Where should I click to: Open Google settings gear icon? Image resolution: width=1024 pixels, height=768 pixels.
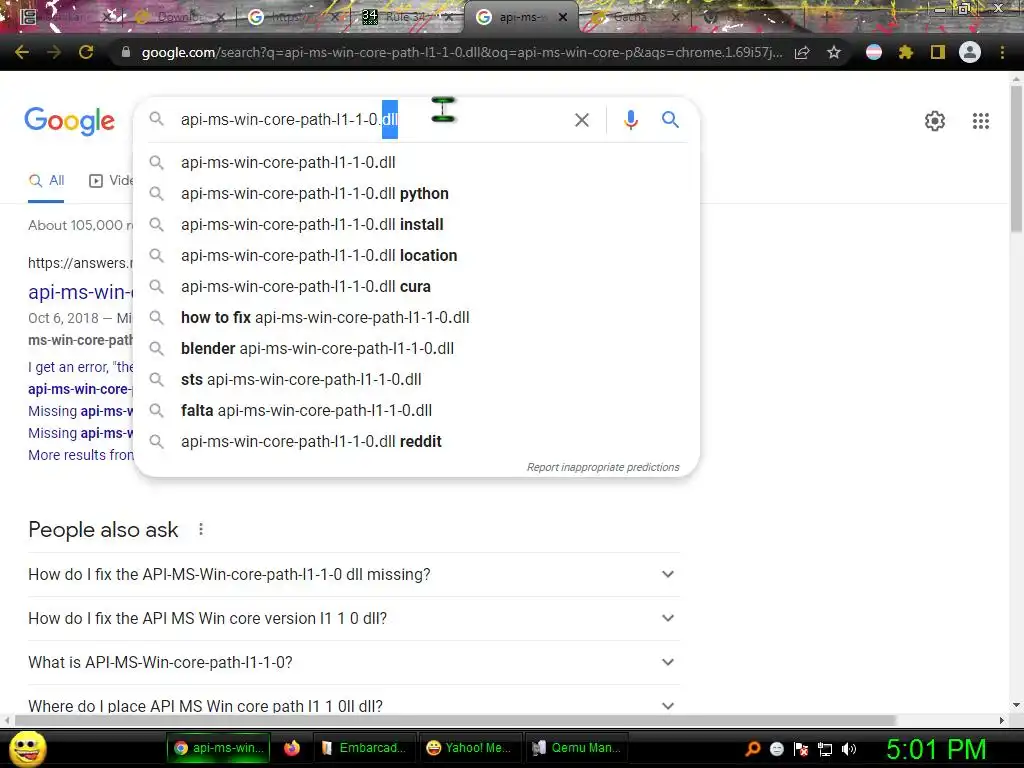pos(935,121)
